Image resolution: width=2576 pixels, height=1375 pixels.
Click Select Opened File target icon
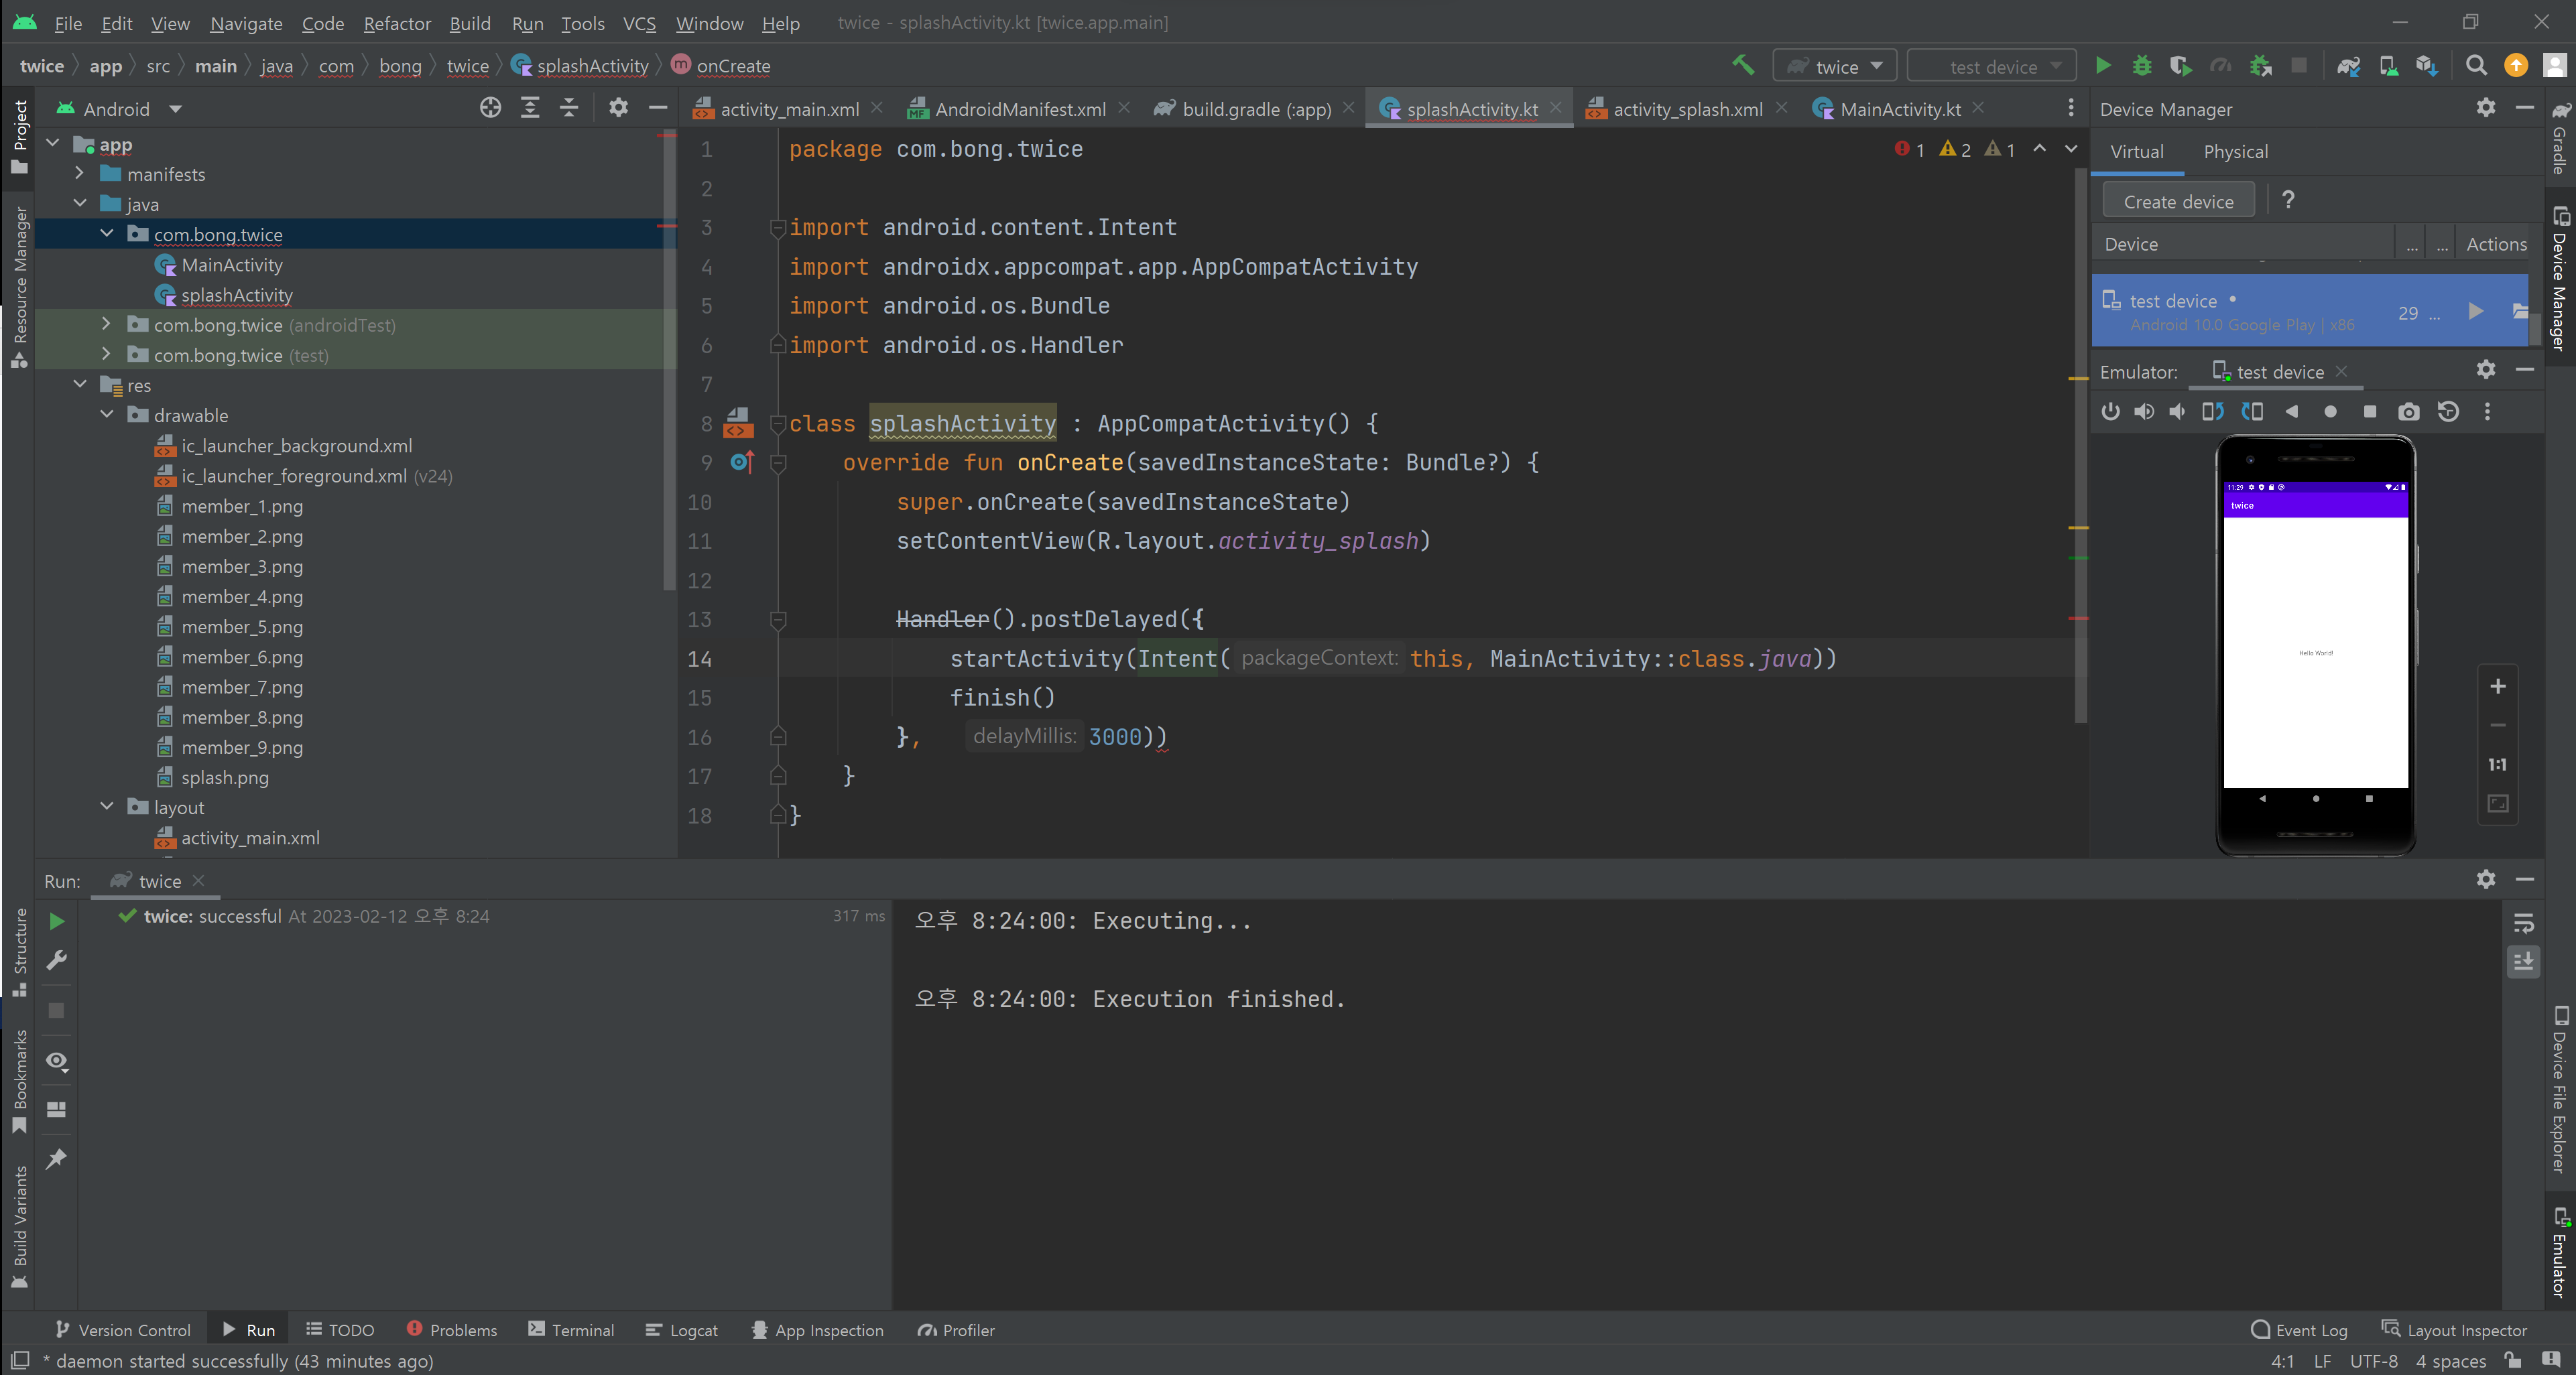tap(490, 108)
